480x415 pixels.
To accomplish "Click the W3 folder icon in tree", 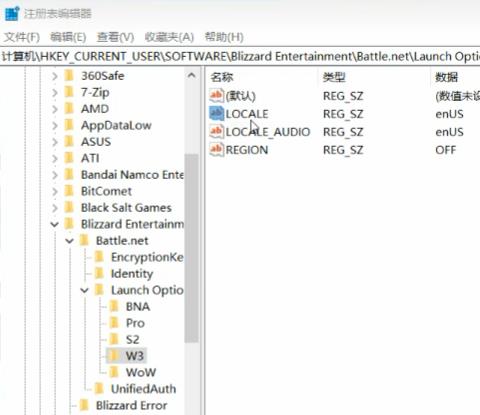I will [114, 356].
